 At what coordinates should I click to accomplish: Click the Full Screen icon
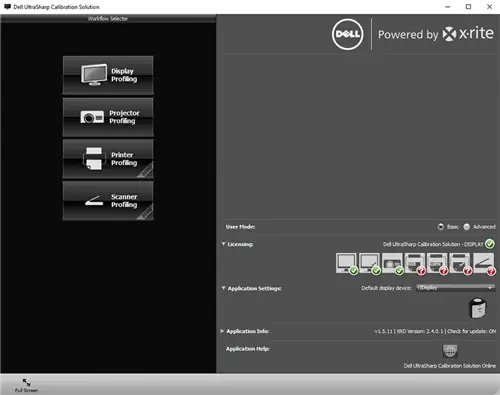pos(26,382)
